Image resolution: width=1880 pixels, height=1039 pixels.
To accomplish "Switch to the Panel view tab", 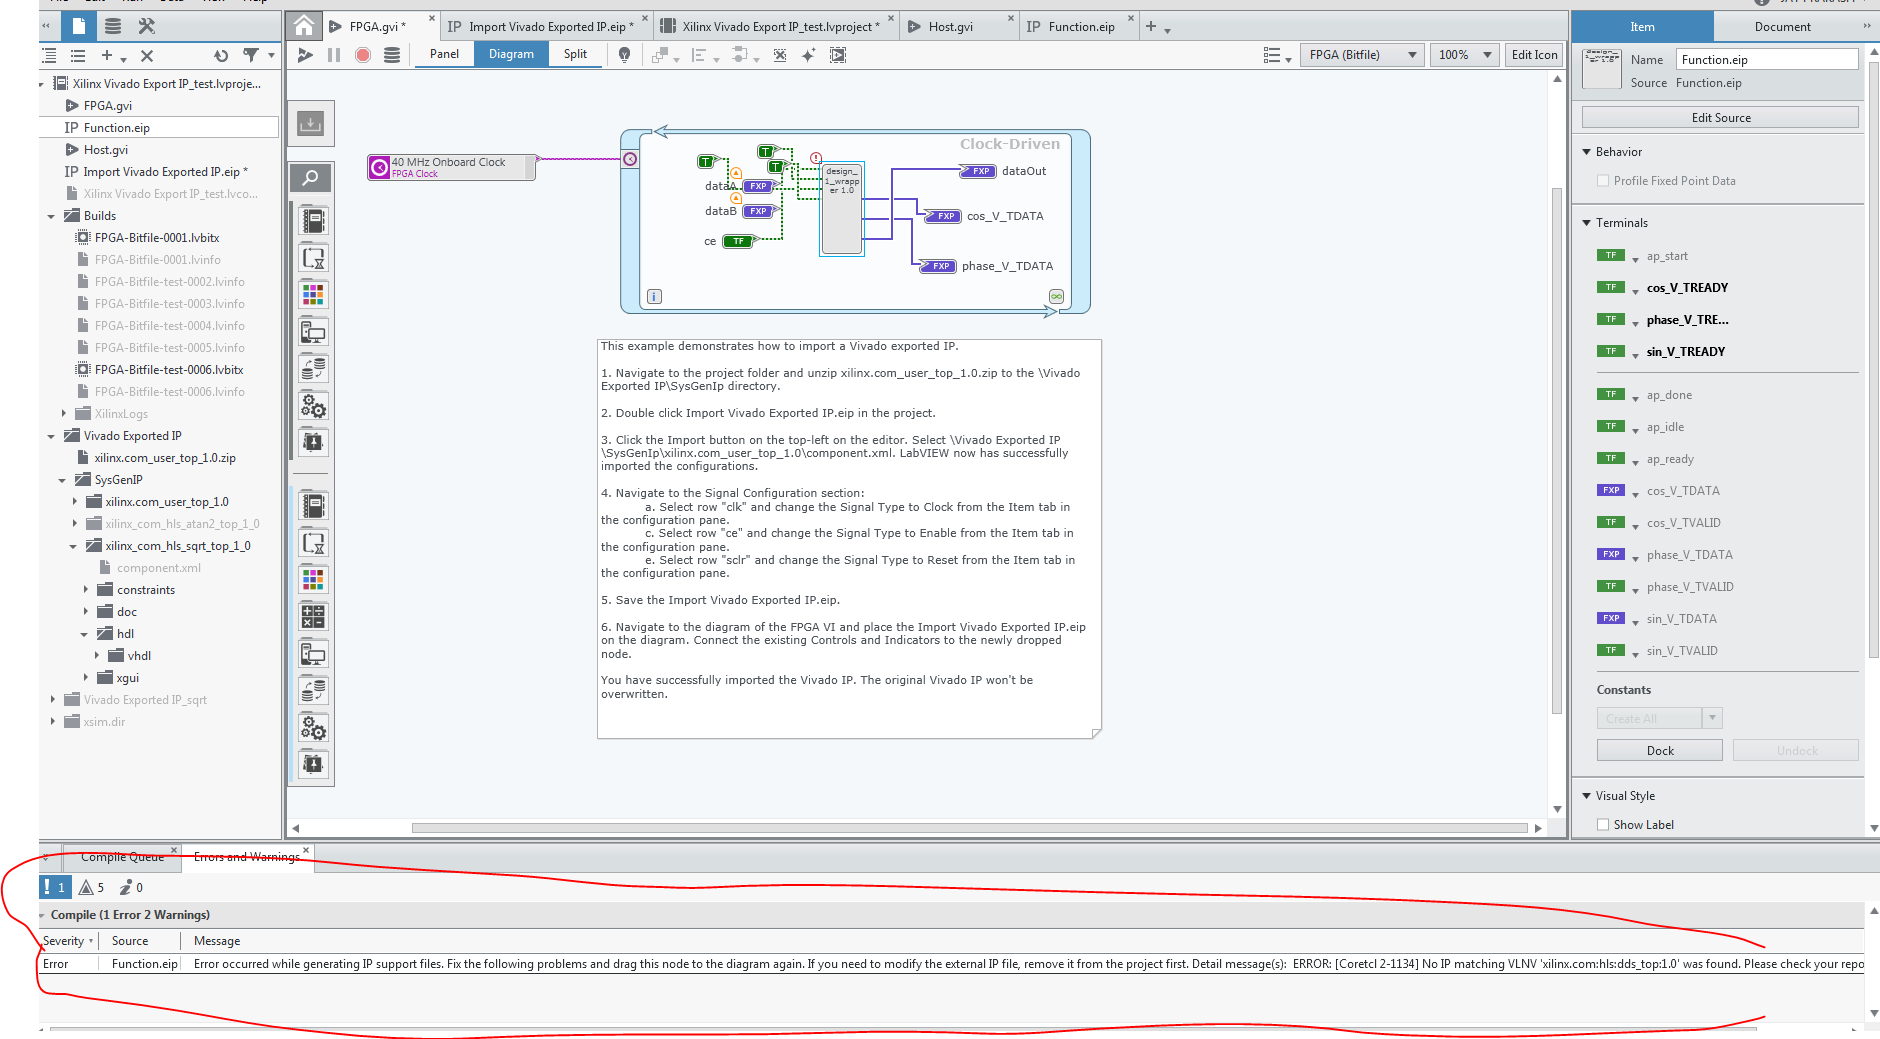I will click(x=444, y=54).
